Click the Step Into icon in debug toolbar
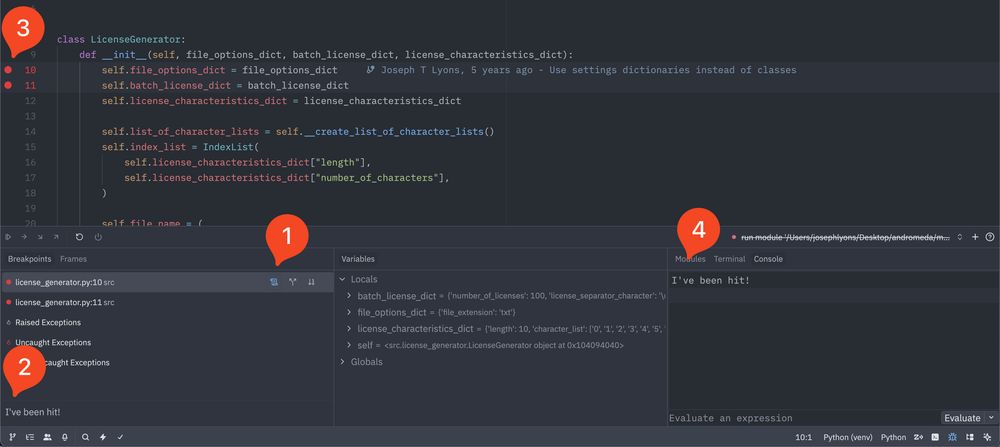1000x447 pixels. coord(40,237)
